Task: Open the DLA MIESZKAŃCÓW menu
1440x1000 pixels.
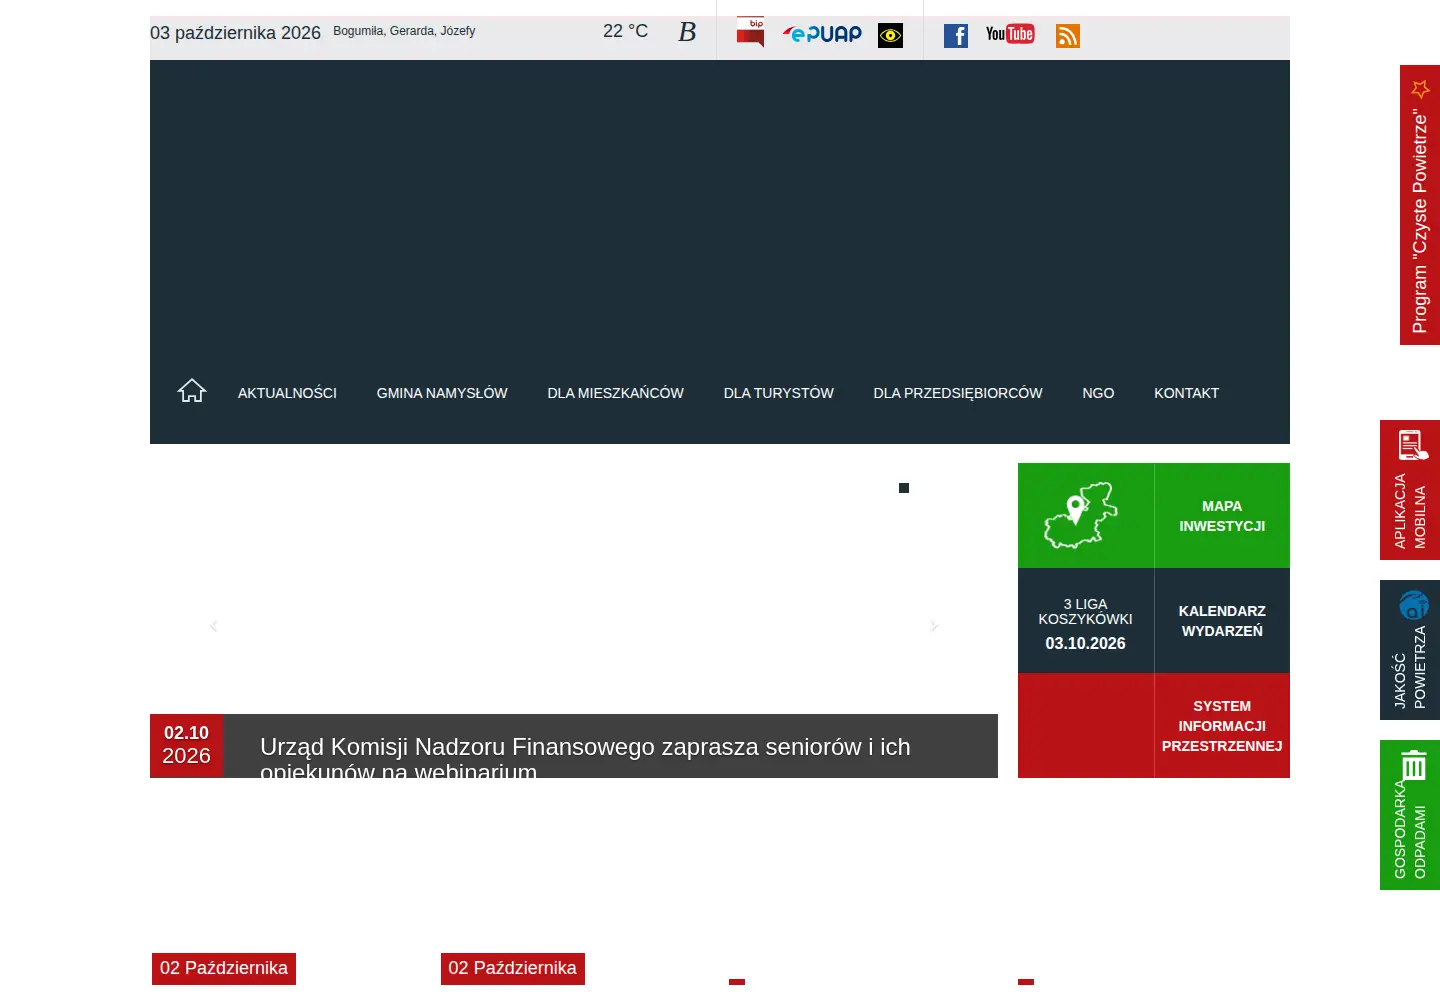Action: 616,393
